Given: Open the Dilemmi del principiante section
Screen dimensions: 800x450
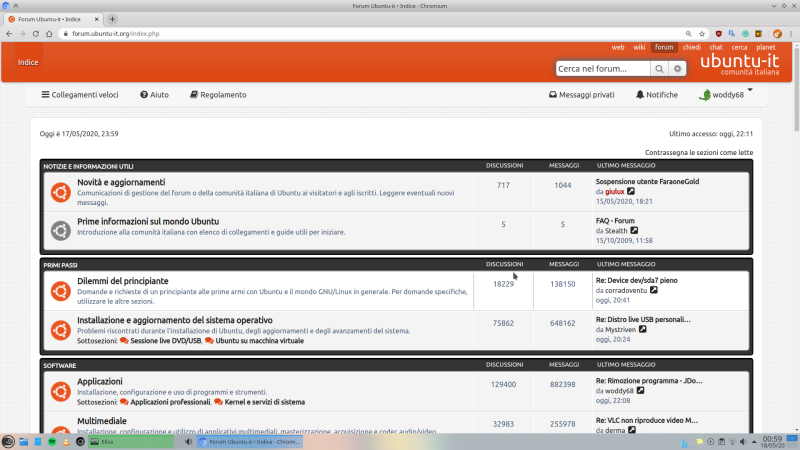Looking at the screenshot, I should [x=122, y=281].
